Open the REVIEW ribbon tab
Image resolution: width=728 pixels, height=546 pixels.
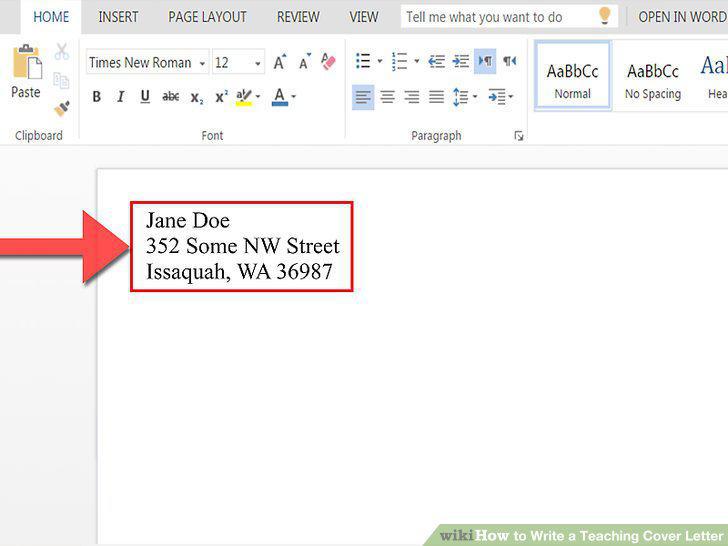click(298, 17)
